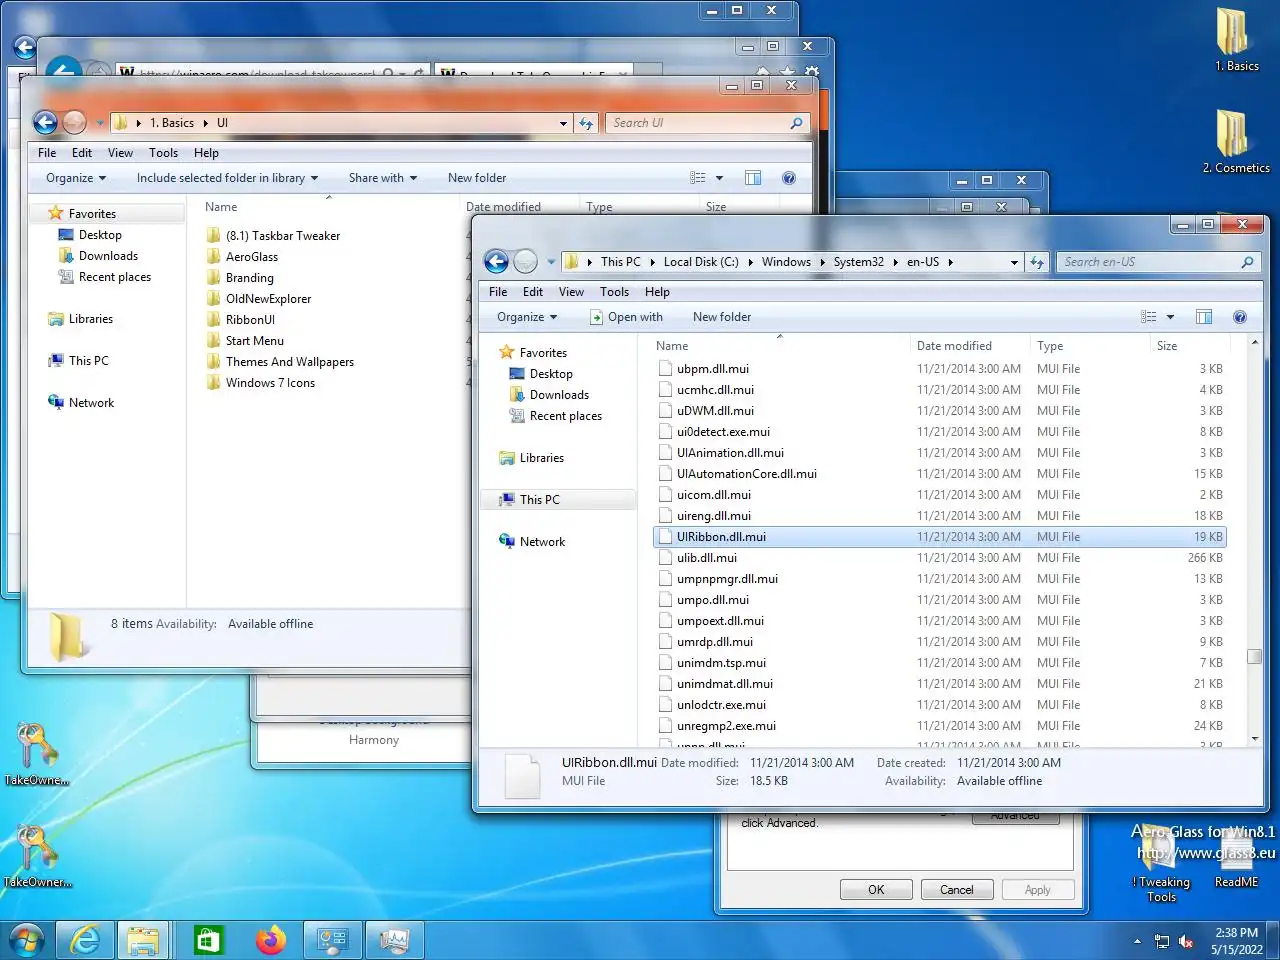Open Tools menu in UI folder window
1280x960 pixels.
163,153
